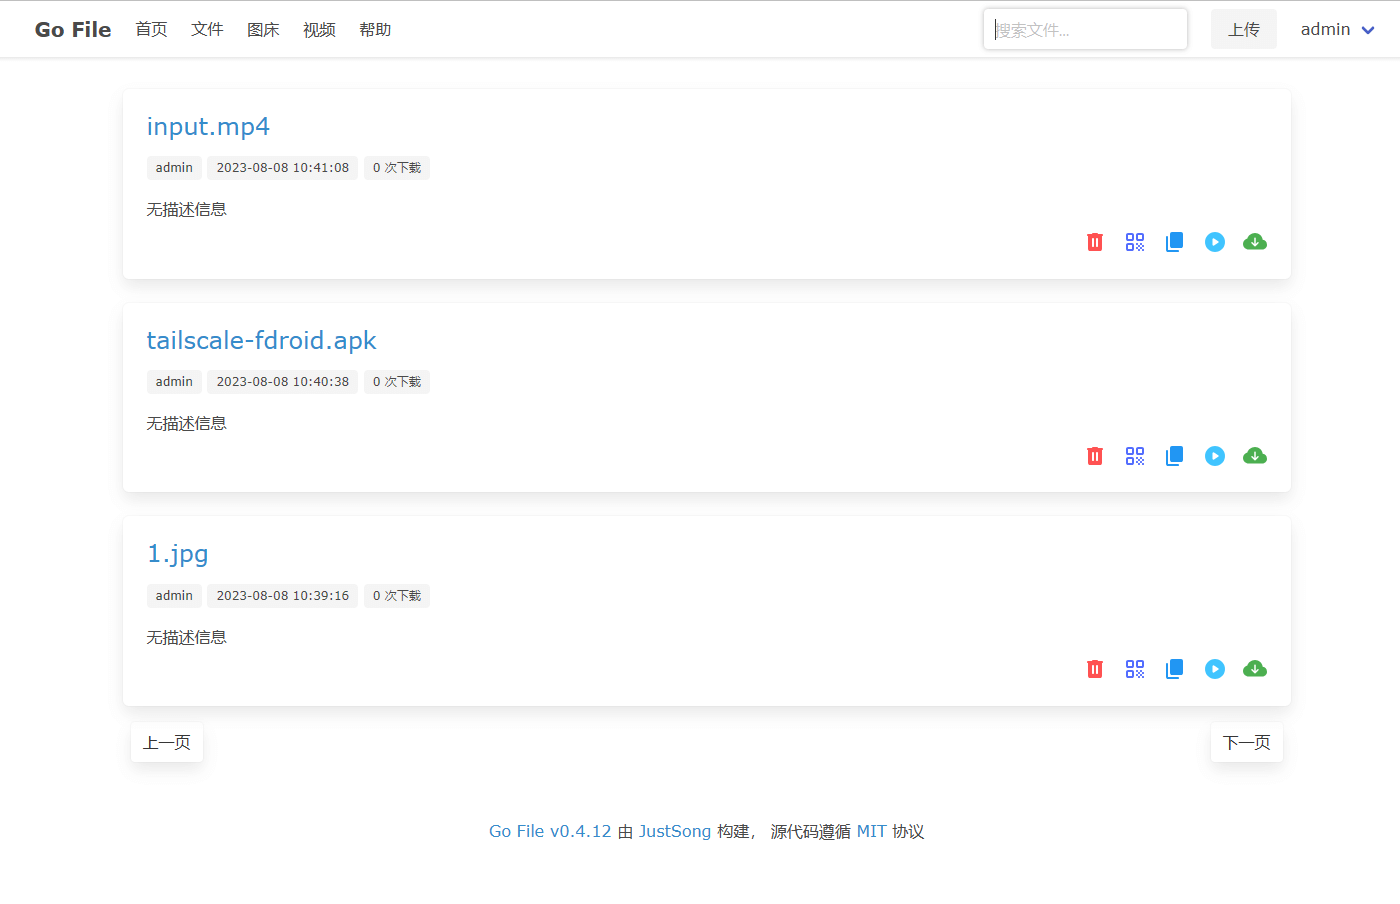
Task: Copy the link for tailscale-fdroid.apk
Action: click(x=1174, y=455)
